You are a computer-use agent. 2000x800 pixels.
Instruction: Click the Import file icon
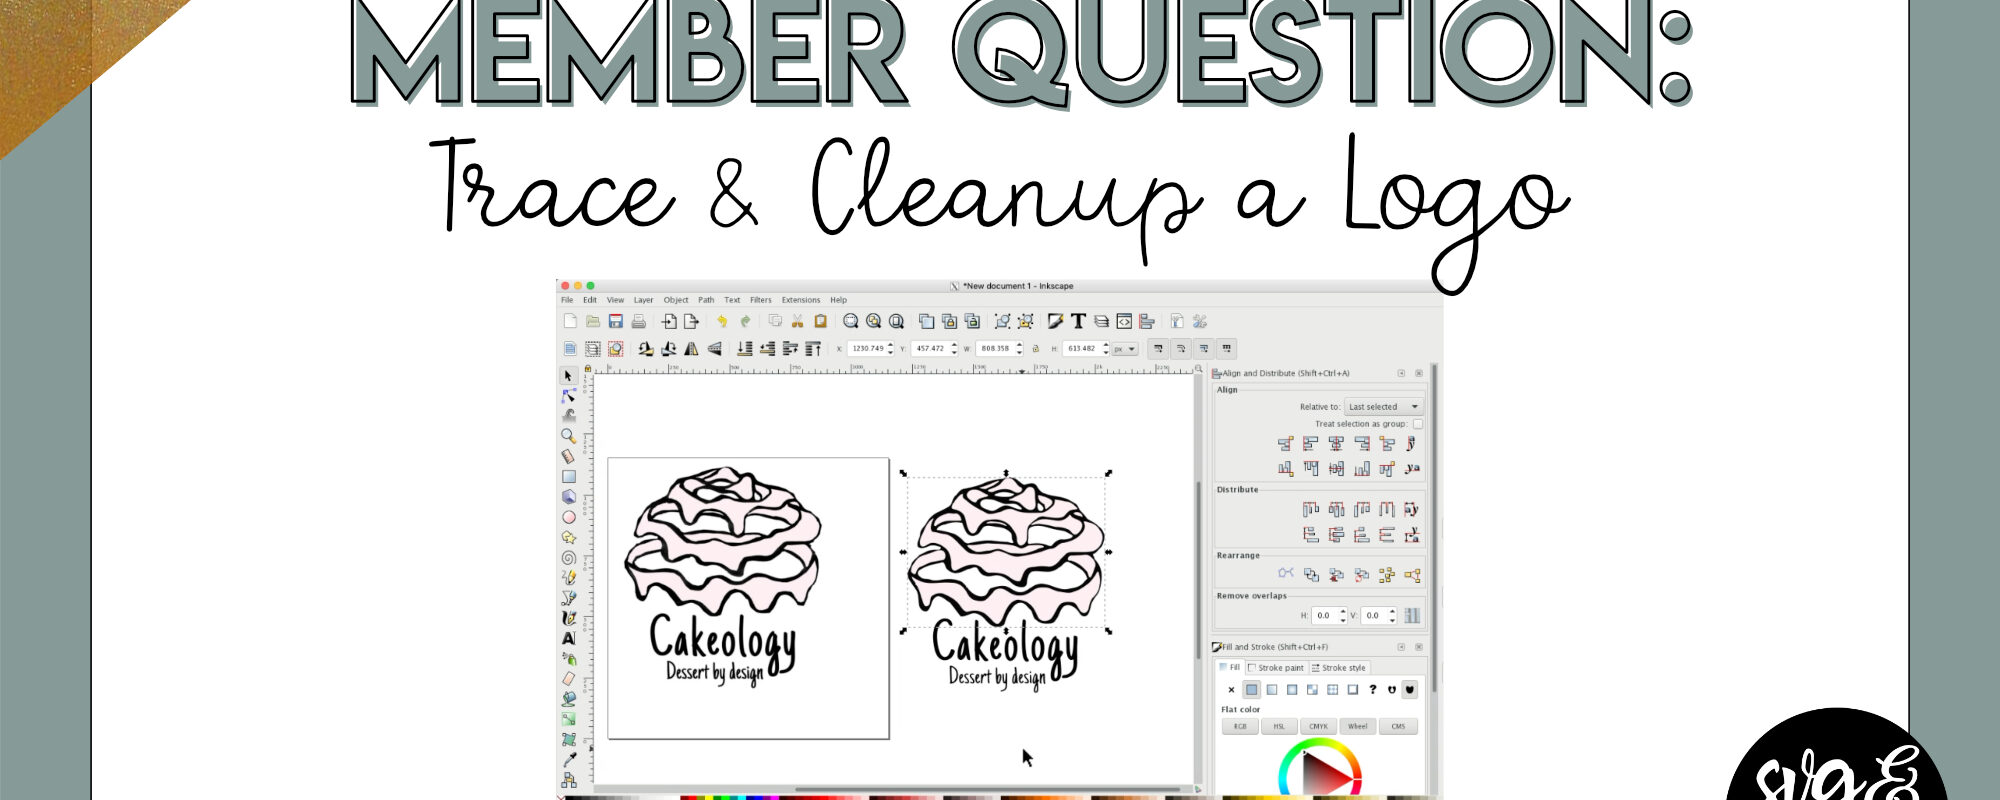pos(669,321)
